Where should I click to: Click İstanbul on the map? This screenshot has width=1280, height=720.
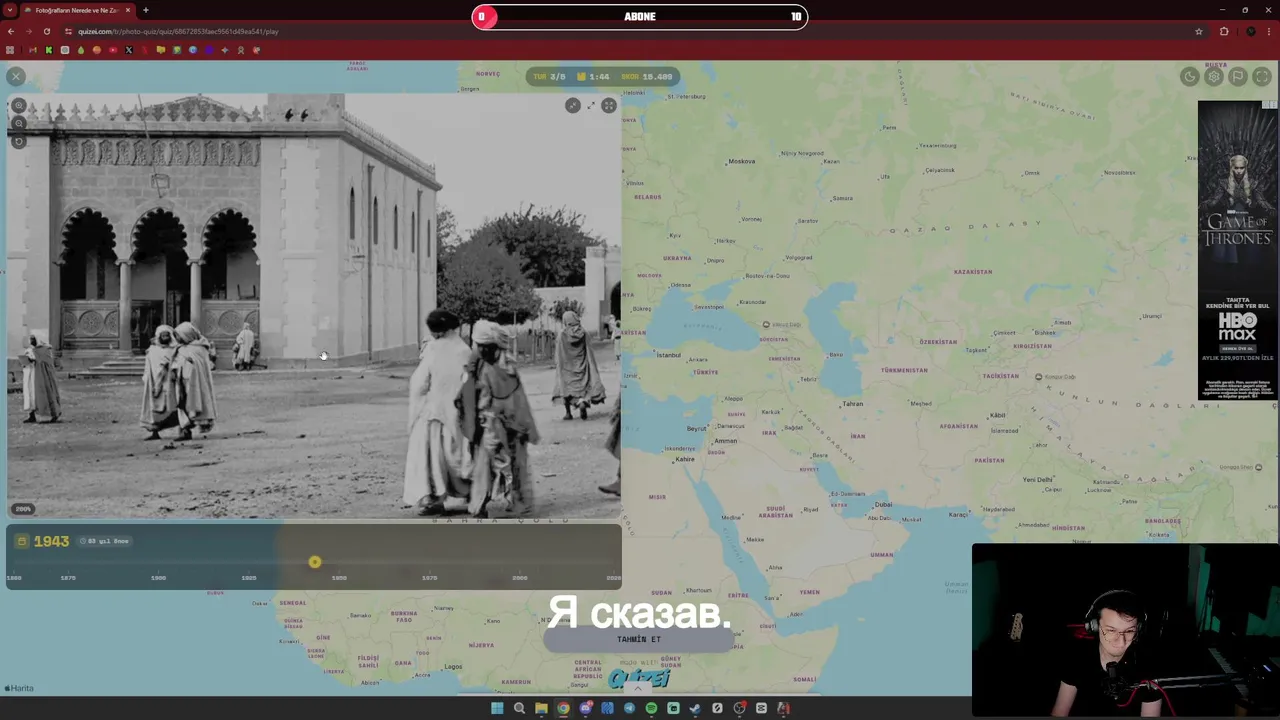[x=668, y=355]
